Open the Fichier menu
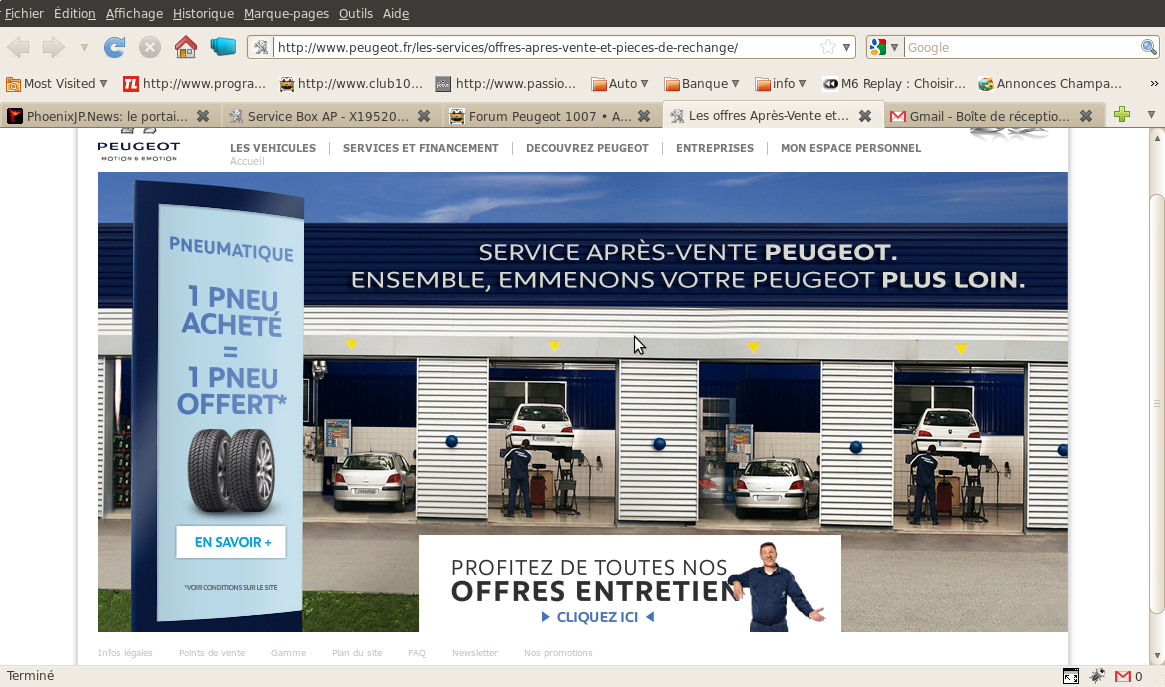This screenshot has width=1165, height=687. point(24,13)
